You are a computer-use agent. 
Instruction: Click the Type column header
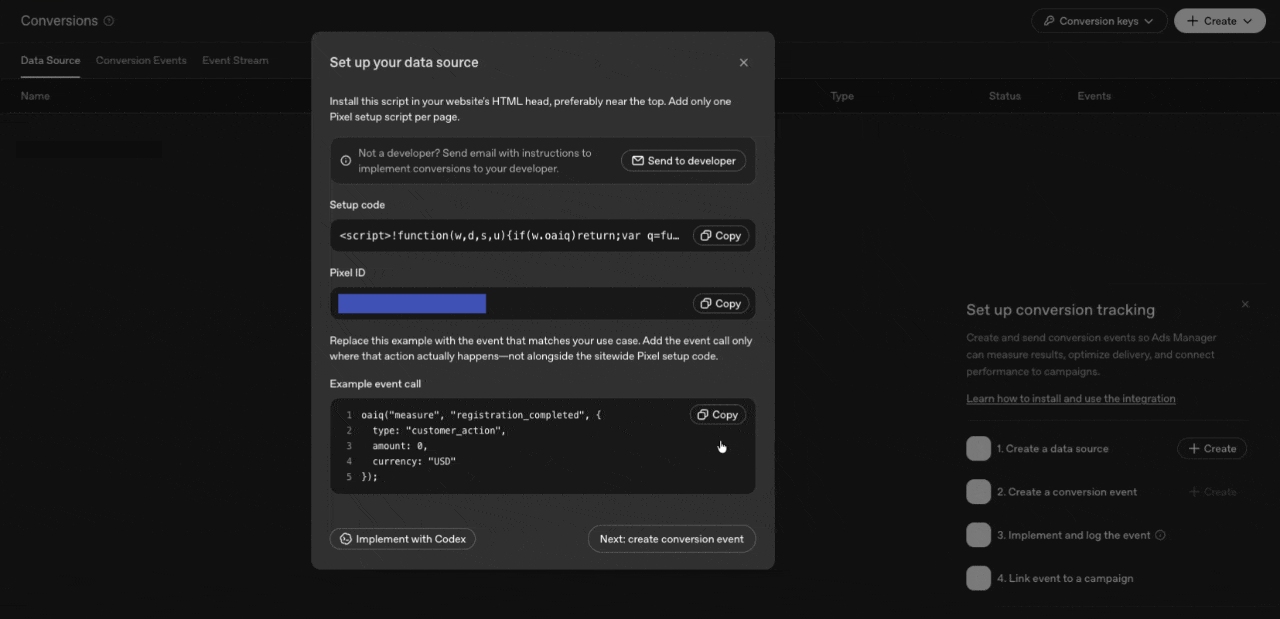tap(842, 96)
